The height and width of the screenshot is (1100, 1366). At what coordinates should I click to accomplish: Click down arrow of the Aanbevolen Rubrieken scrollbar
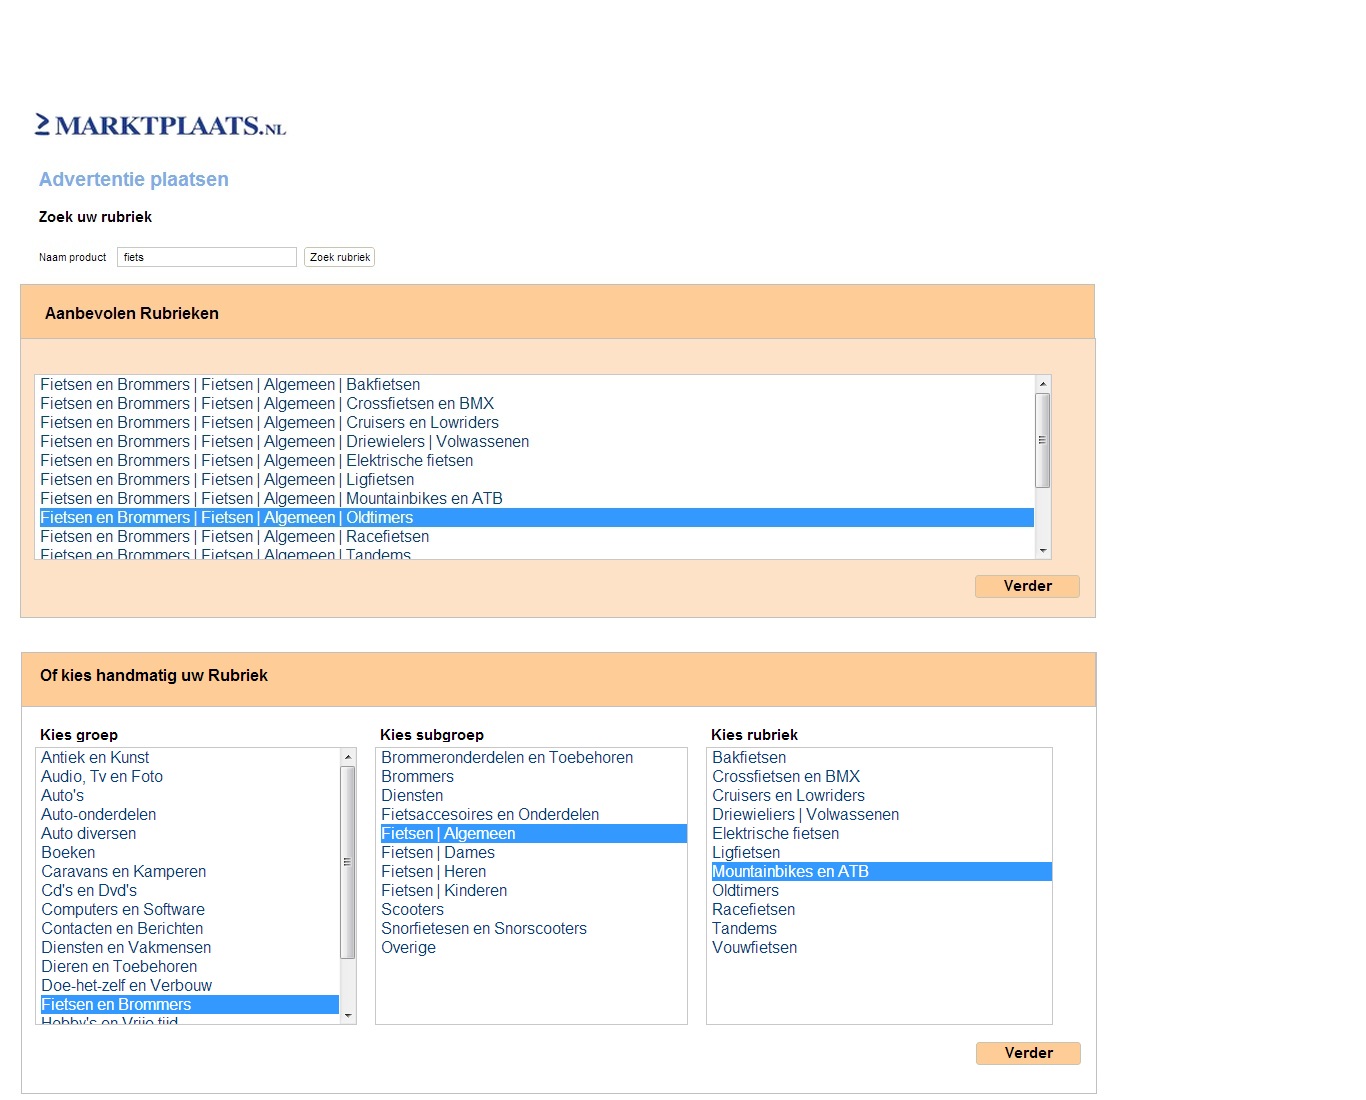point(1043,551)
